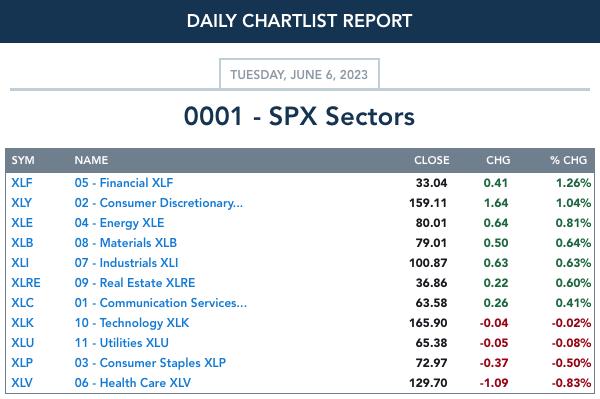Open the XLRE symbol link

click(x=26, y=283)
